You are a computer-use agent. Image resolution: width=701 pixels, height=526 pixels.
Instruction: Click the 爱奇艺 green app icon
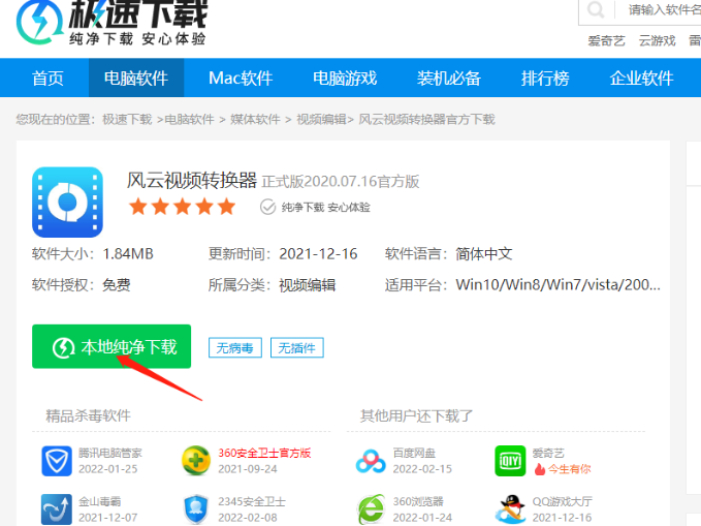pyautogui.click(x=510, y=461)
